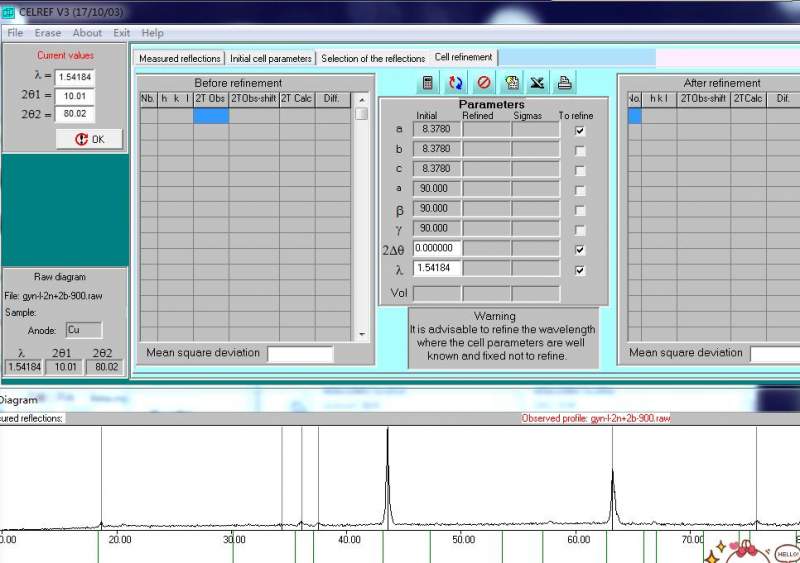Open the File menu

pos(15,33)
